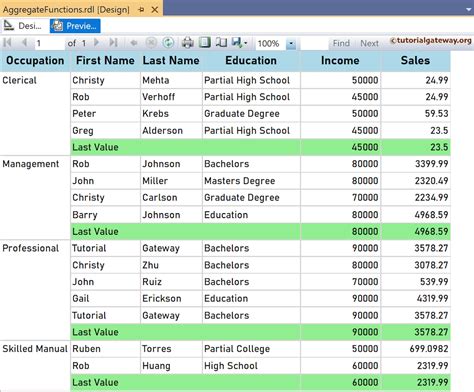Image resolution: width=474 pixels, height=392 pixels.
Task: Click Last Value label in Professional group
Action: [x=95, y=332]
